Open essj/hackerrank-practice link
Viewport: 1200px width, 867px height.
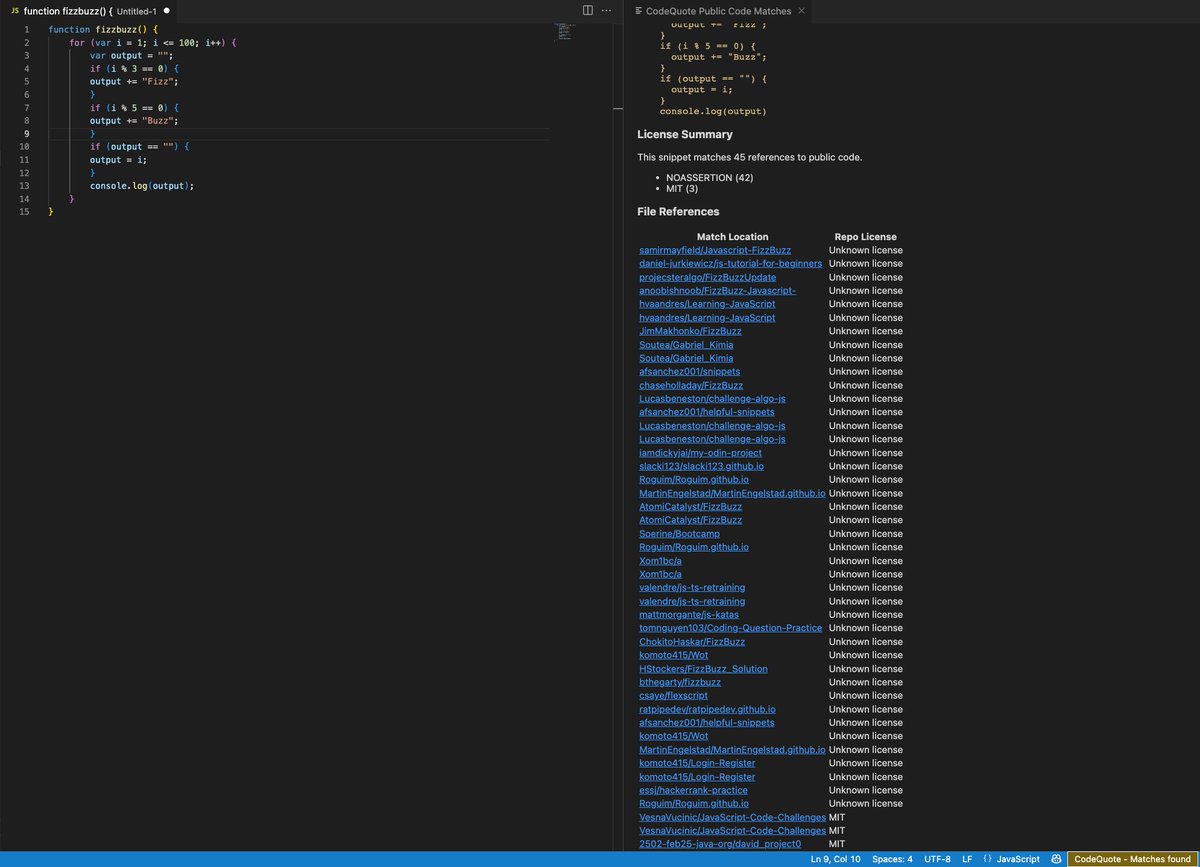[x=693, y=790]
